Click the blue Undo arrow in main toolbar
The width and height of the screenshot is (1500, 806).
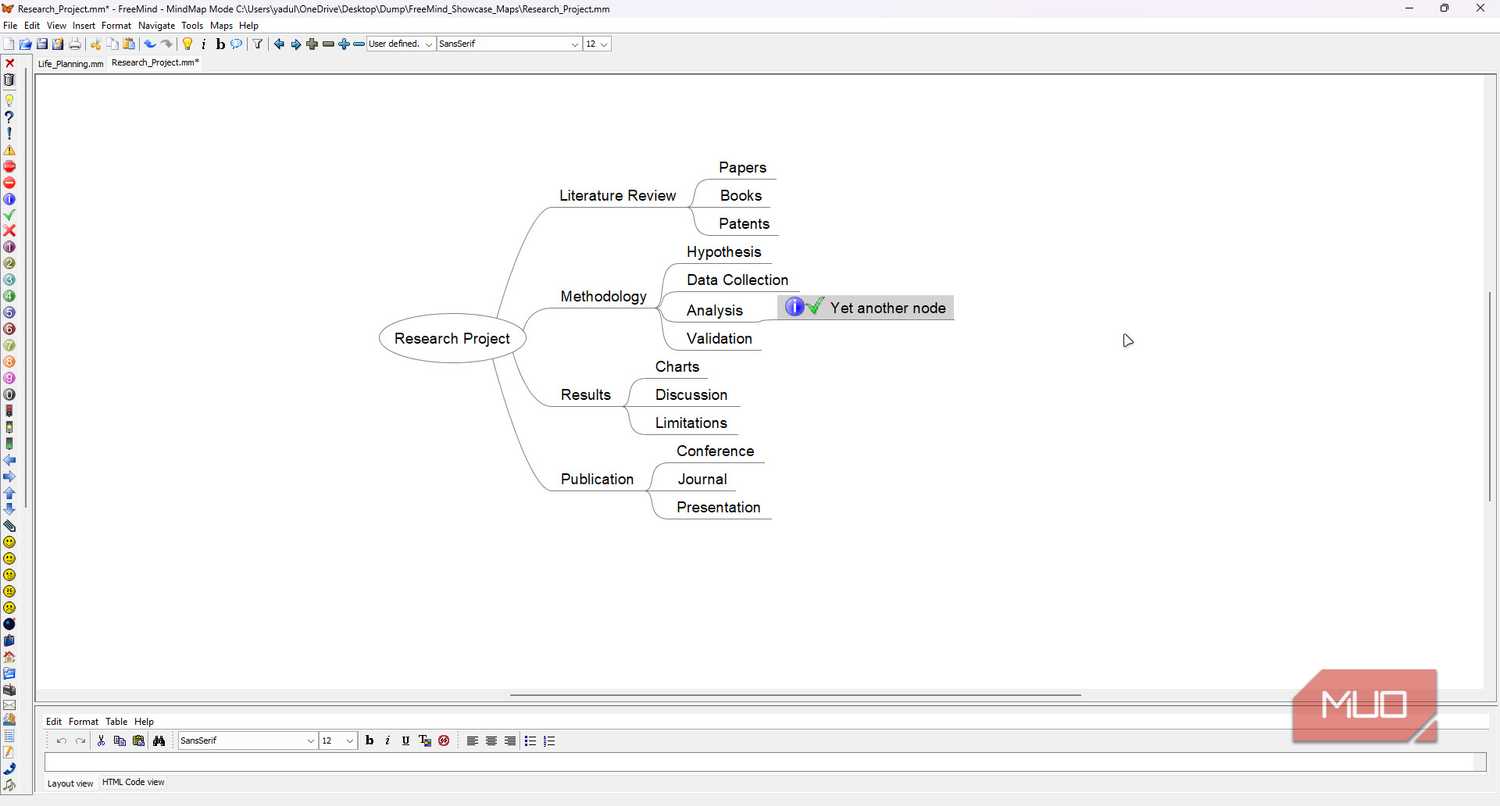150,44
